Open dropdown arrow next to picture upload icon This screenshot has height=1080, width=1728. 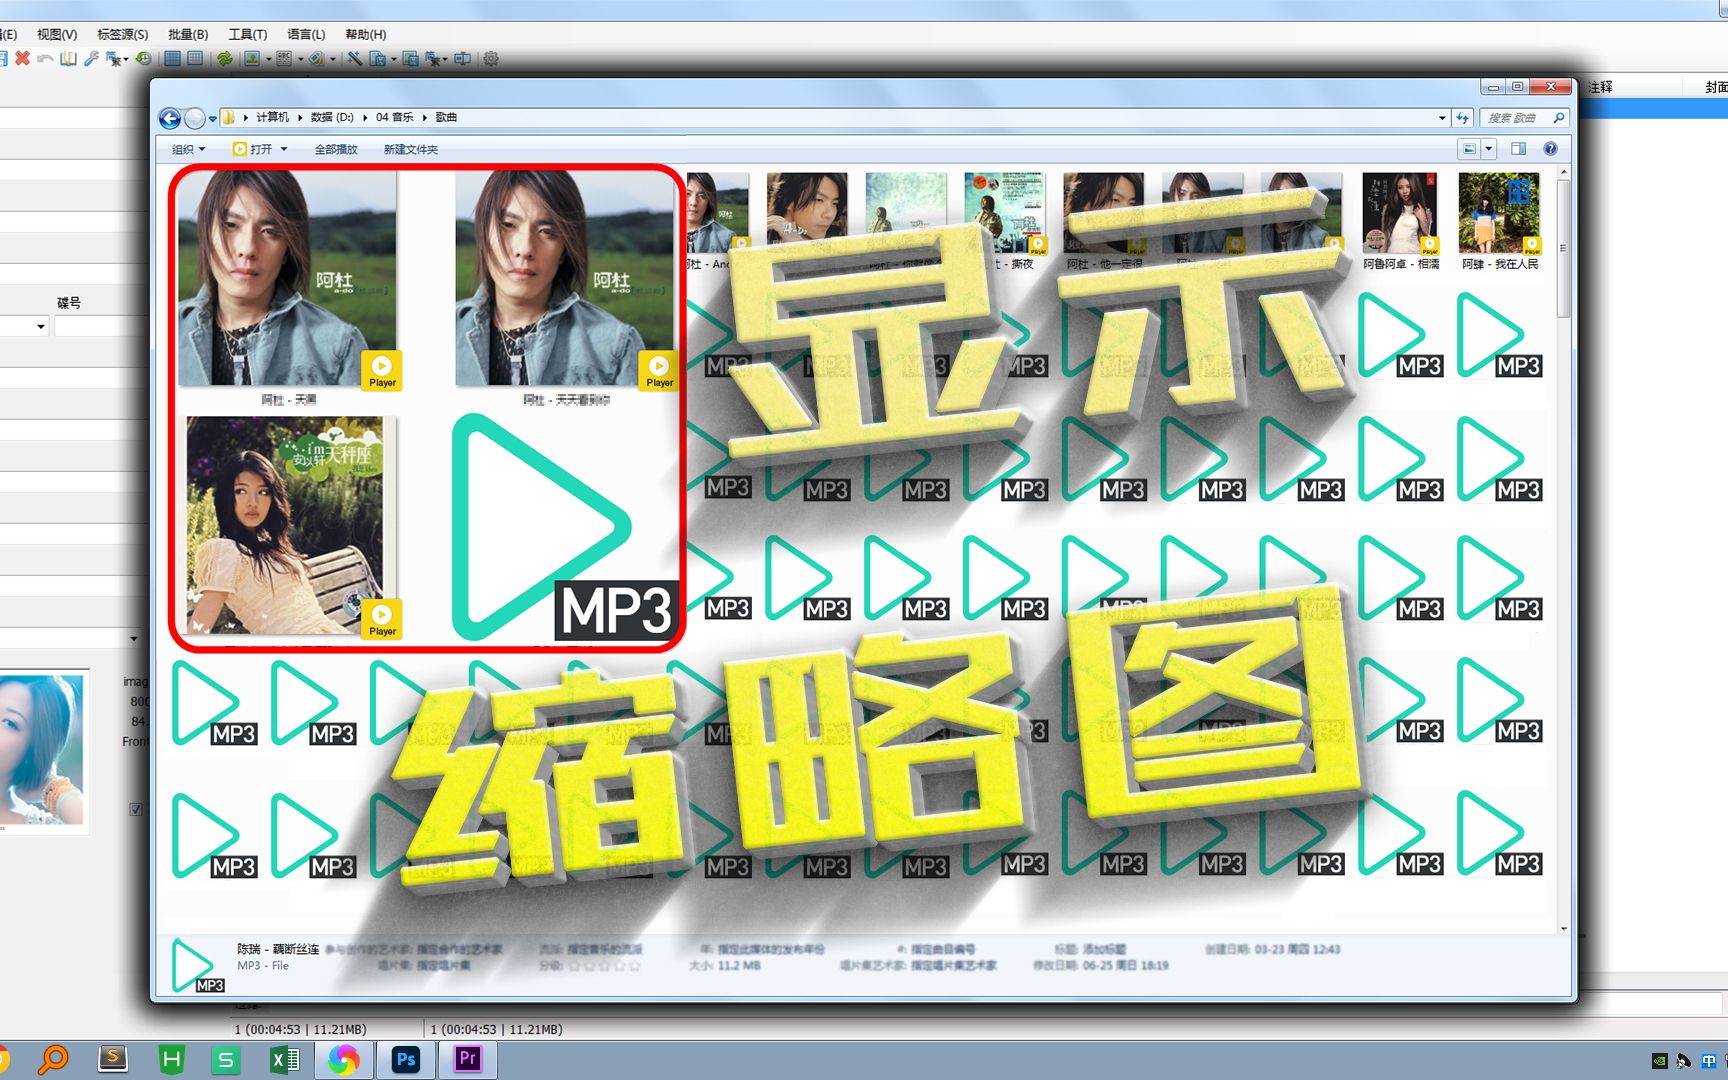click(x=268, y=59)
